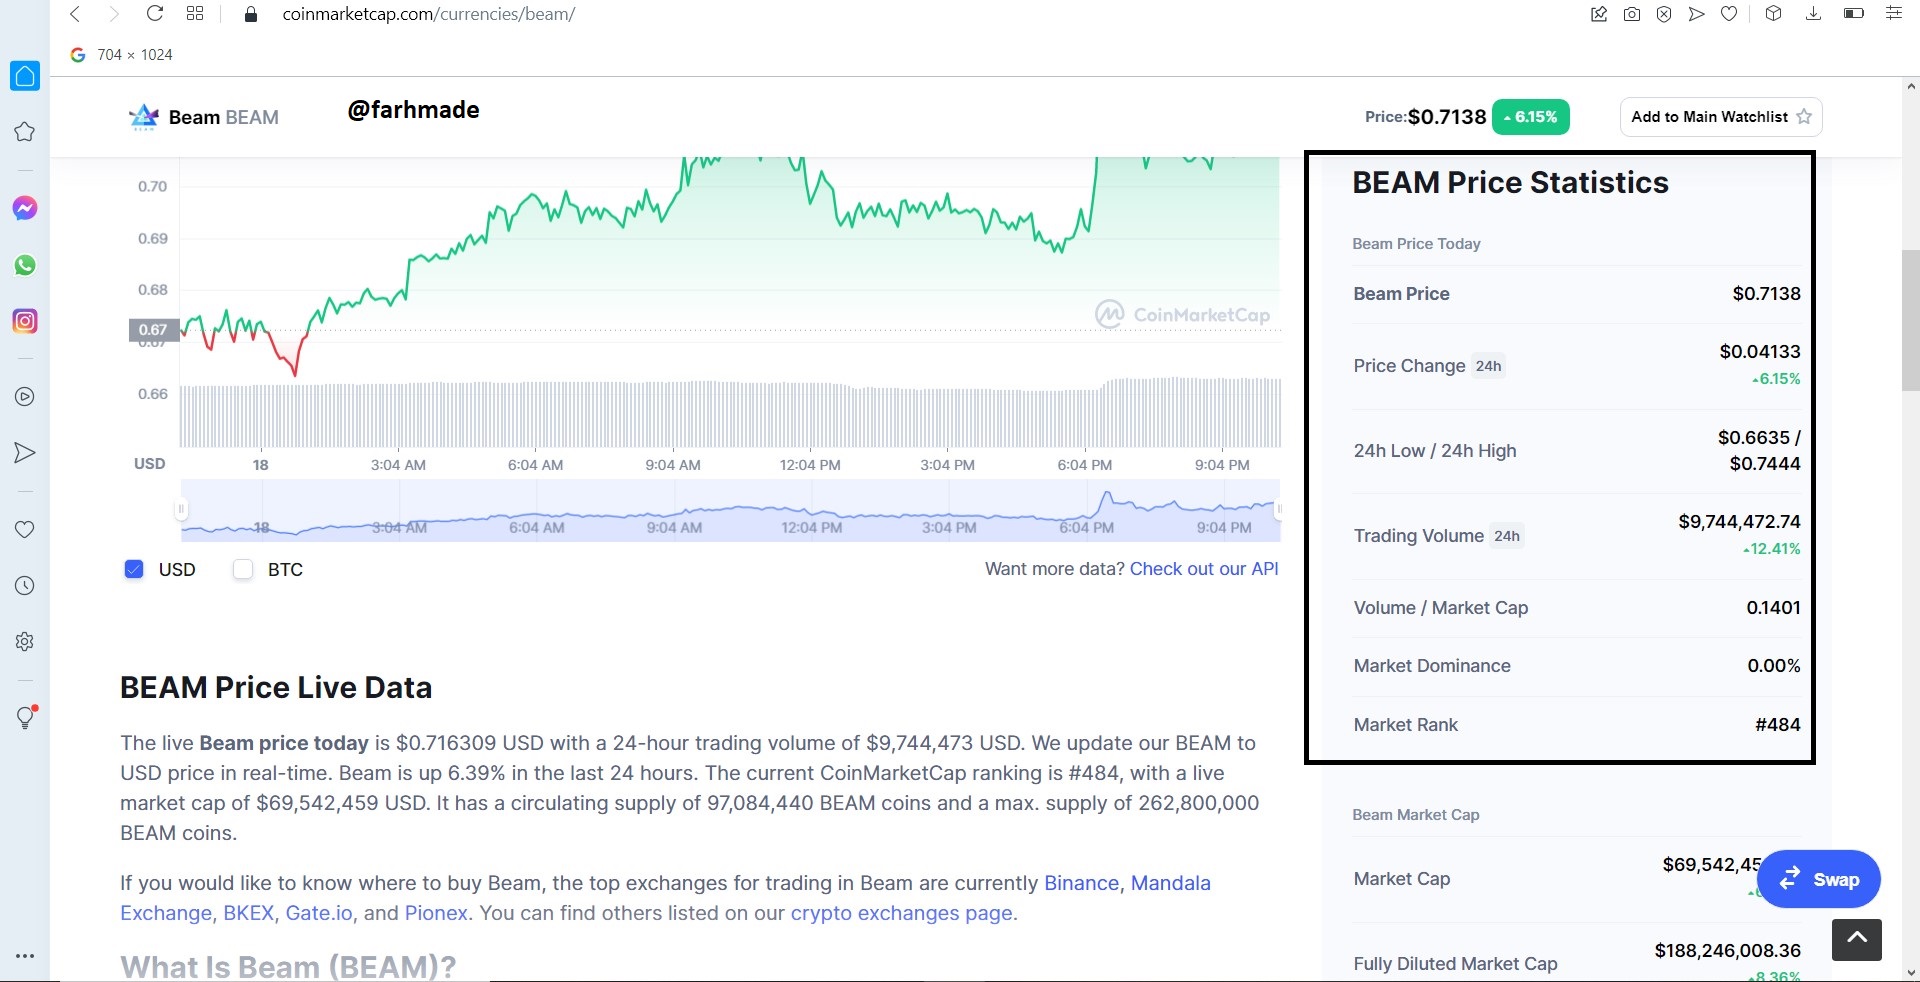Screen dimensions: 1920x982
Task: Click the 24h label beside Trading Volume
Action: [x=1507, y=536]
